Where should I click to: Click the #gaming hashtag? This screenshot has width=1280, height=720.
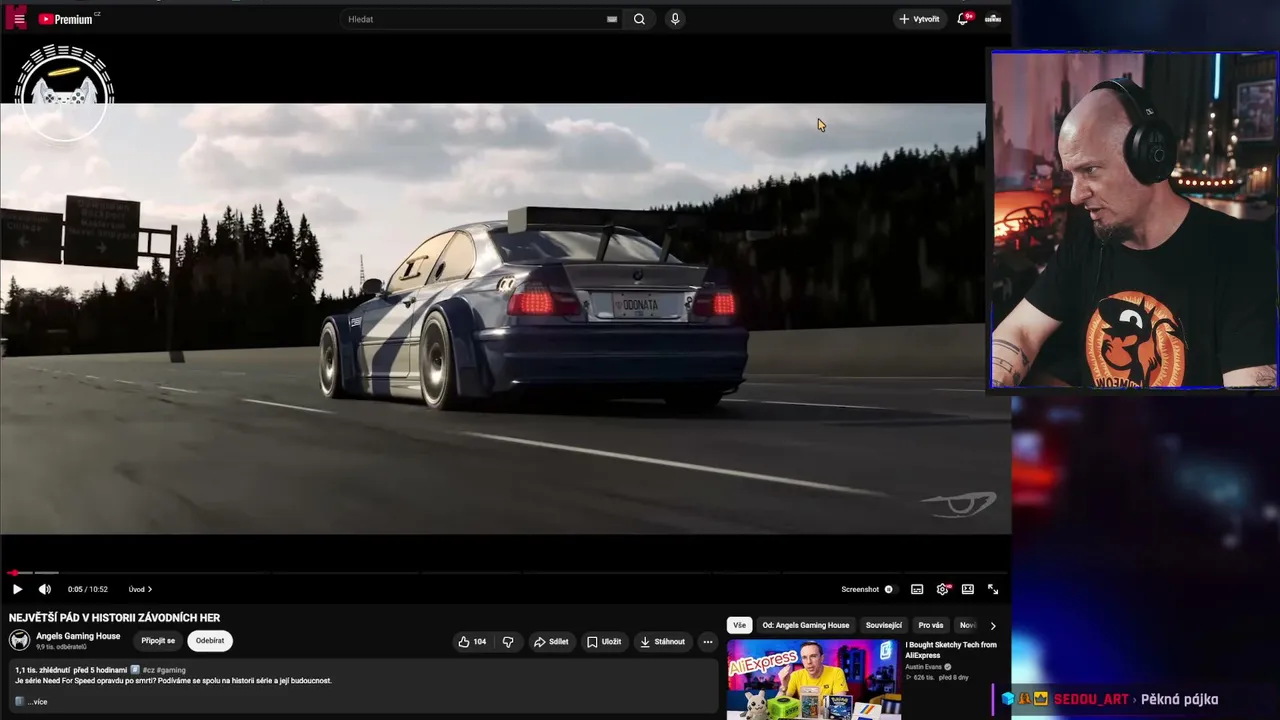pyautogui.click(x=171, y=670)
